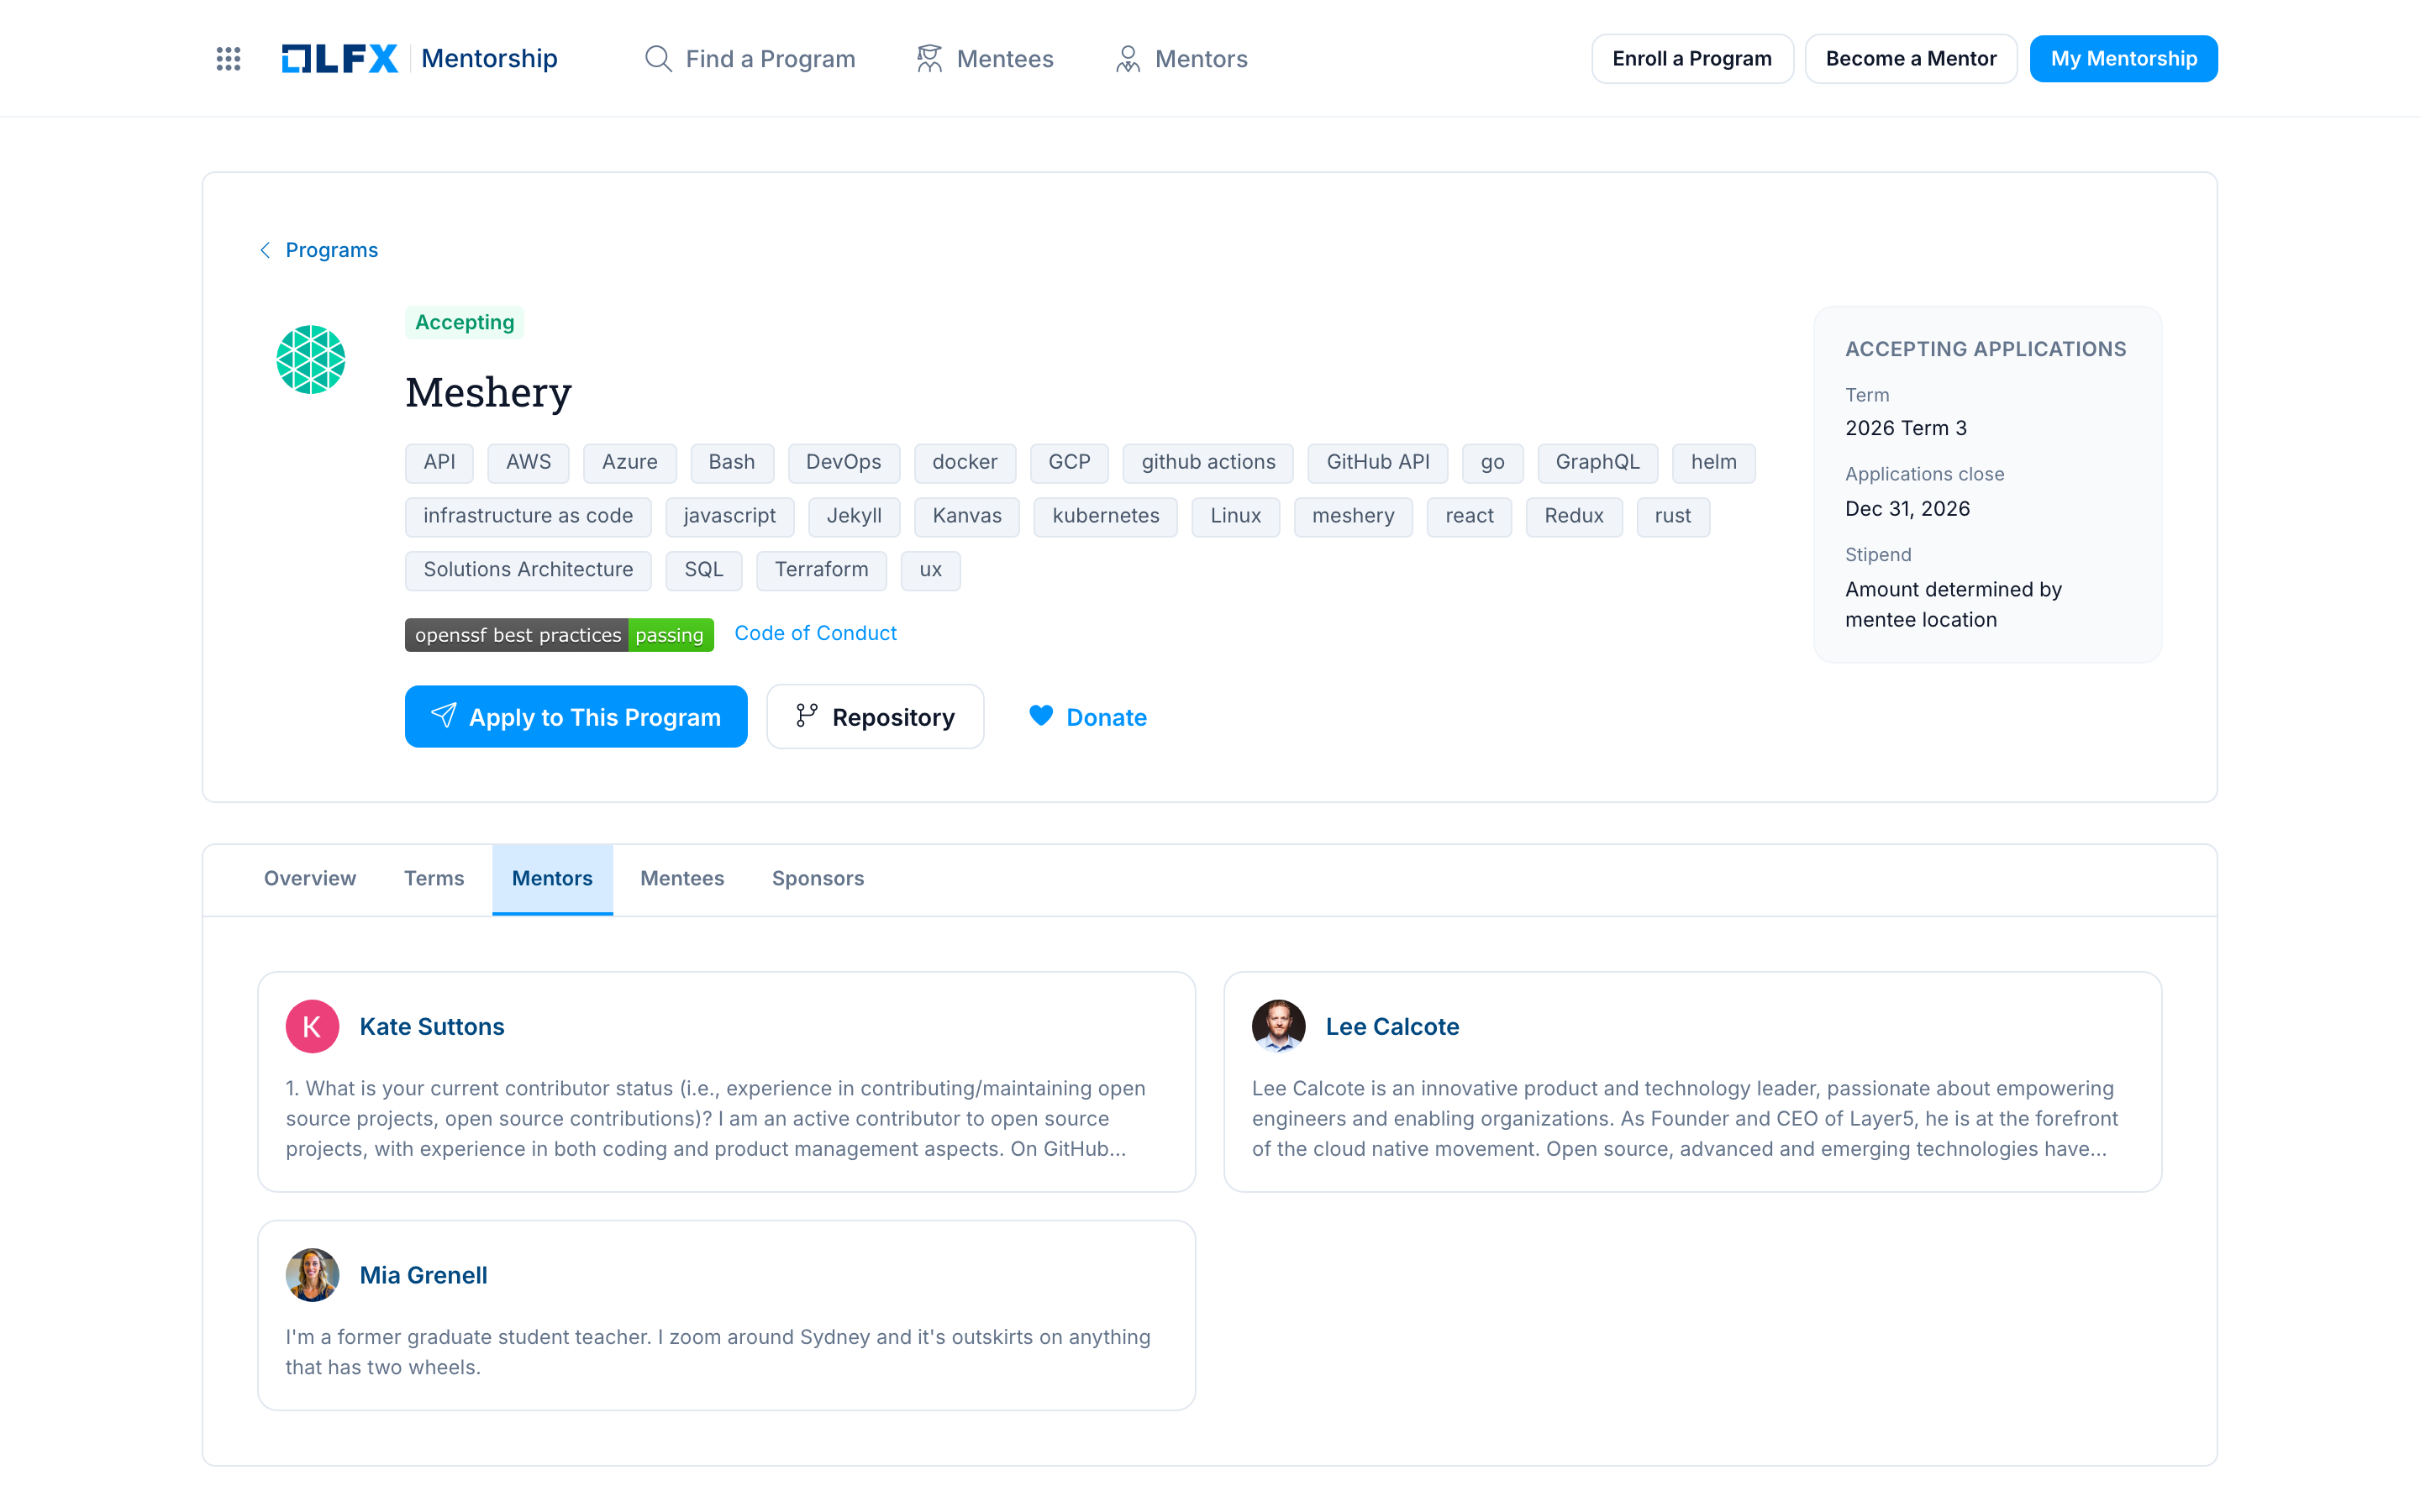Screen dimensions: 2420x1512
Task: Click the Solutions Architecture tag
Action: [528, 570]
